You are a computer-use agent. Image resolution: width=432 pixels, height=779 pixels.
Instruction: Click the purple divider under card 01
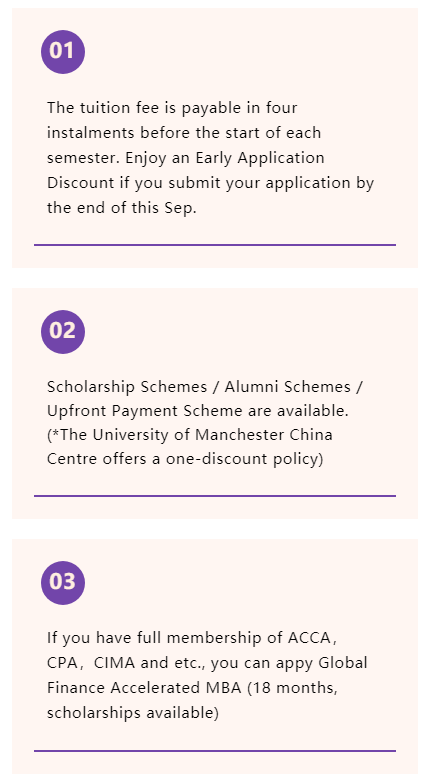215,245
